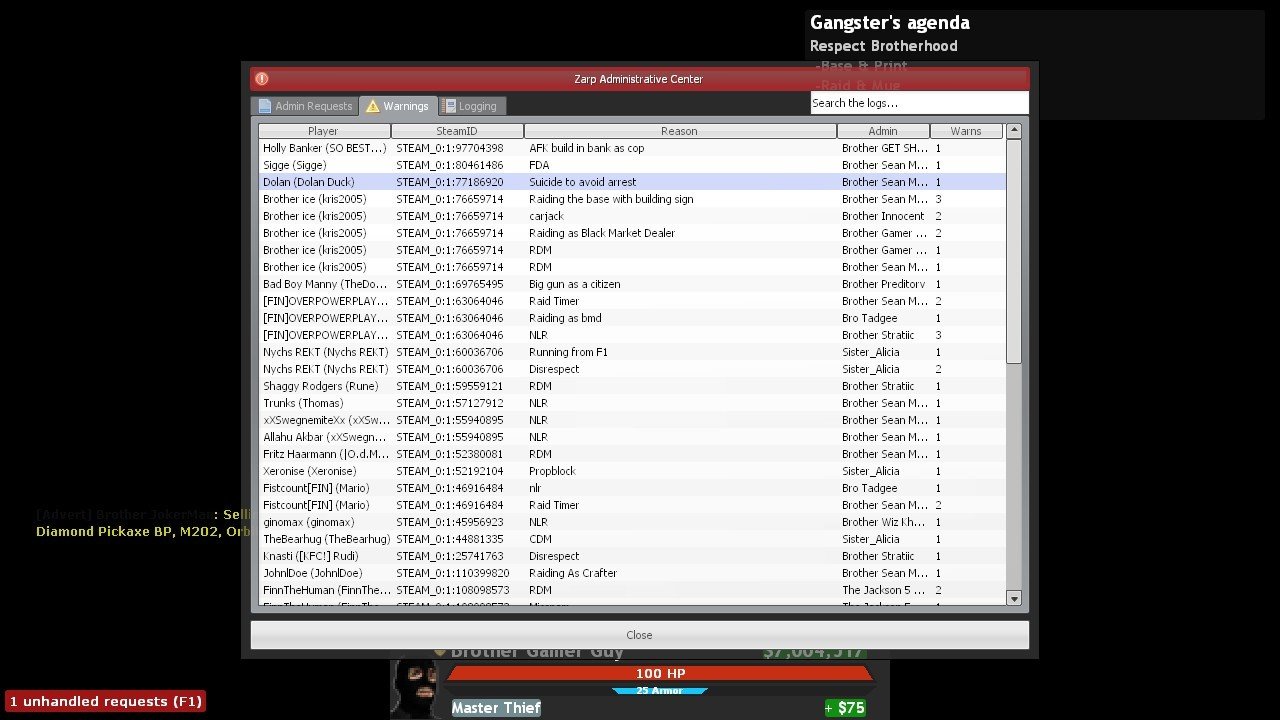Click the vertical scrollbar thumb
This screenshot has width=1280, height=720.
tap(1014, 251)
